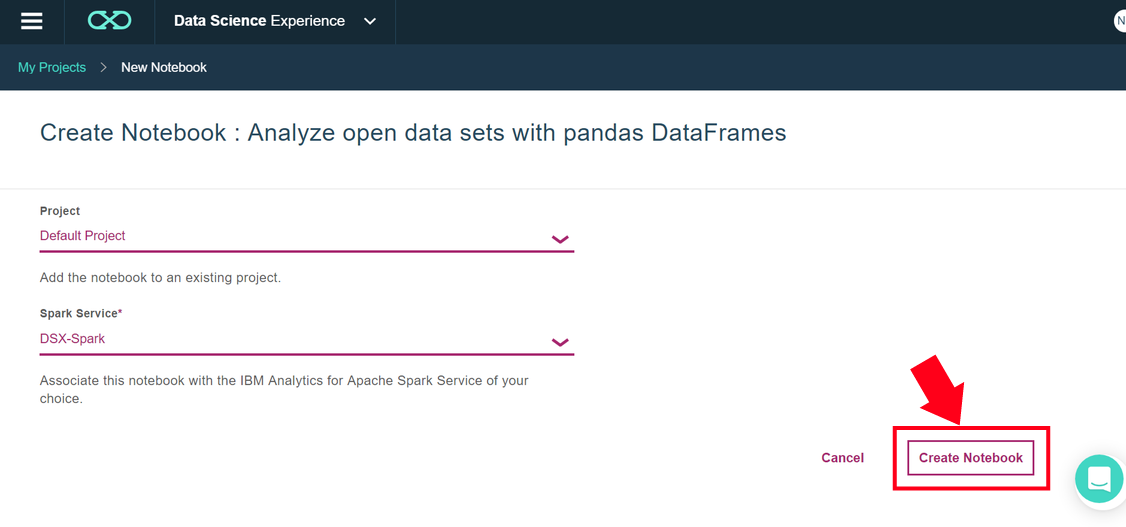1126x527 pixels.
Task: Click the Create Notebook button
Action: click(971, 458)
